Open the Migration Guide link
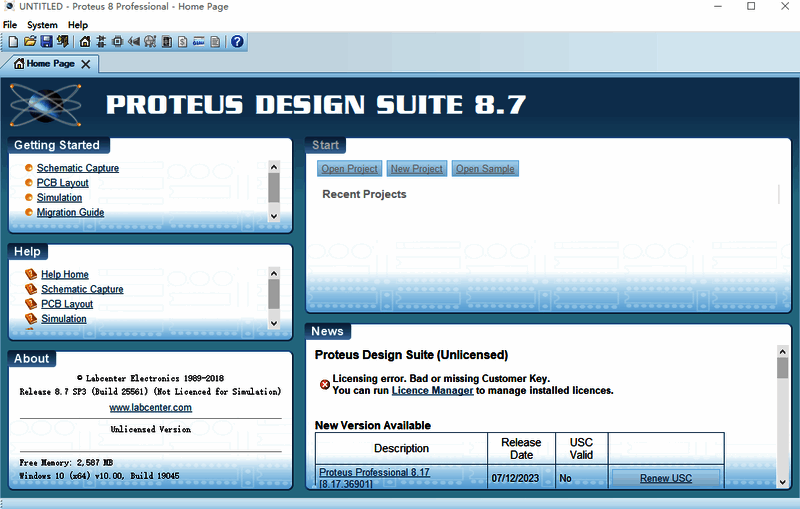 click(x=70, y=212)
